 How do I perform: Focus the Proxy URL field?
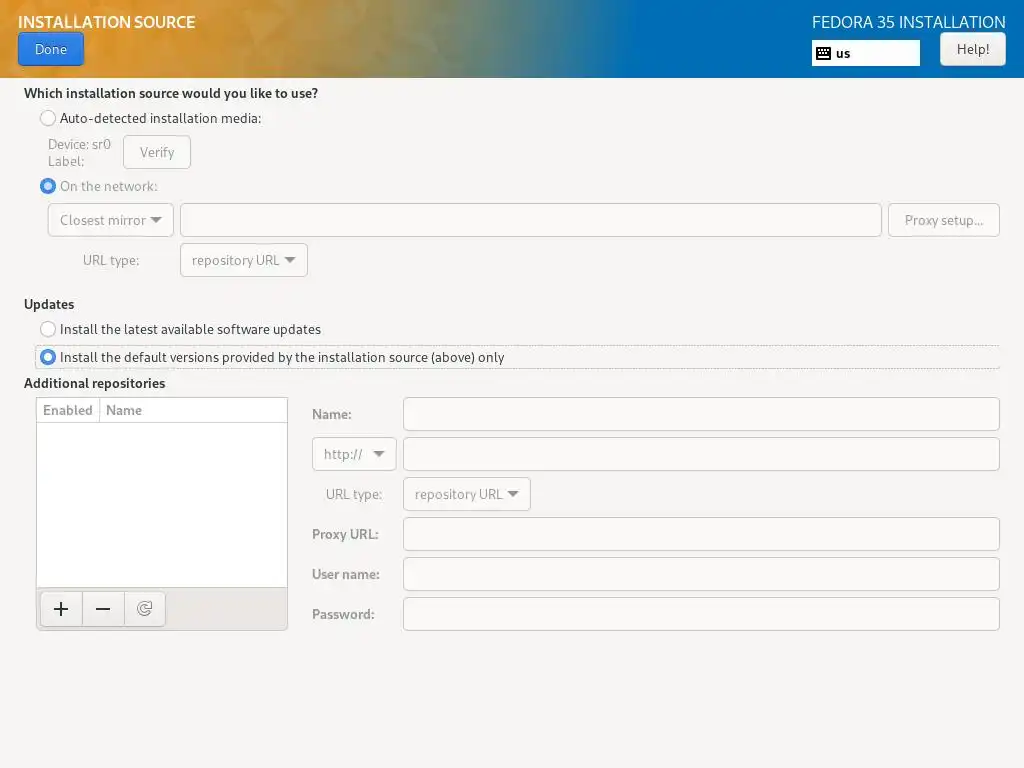click(x=701, y=534)
